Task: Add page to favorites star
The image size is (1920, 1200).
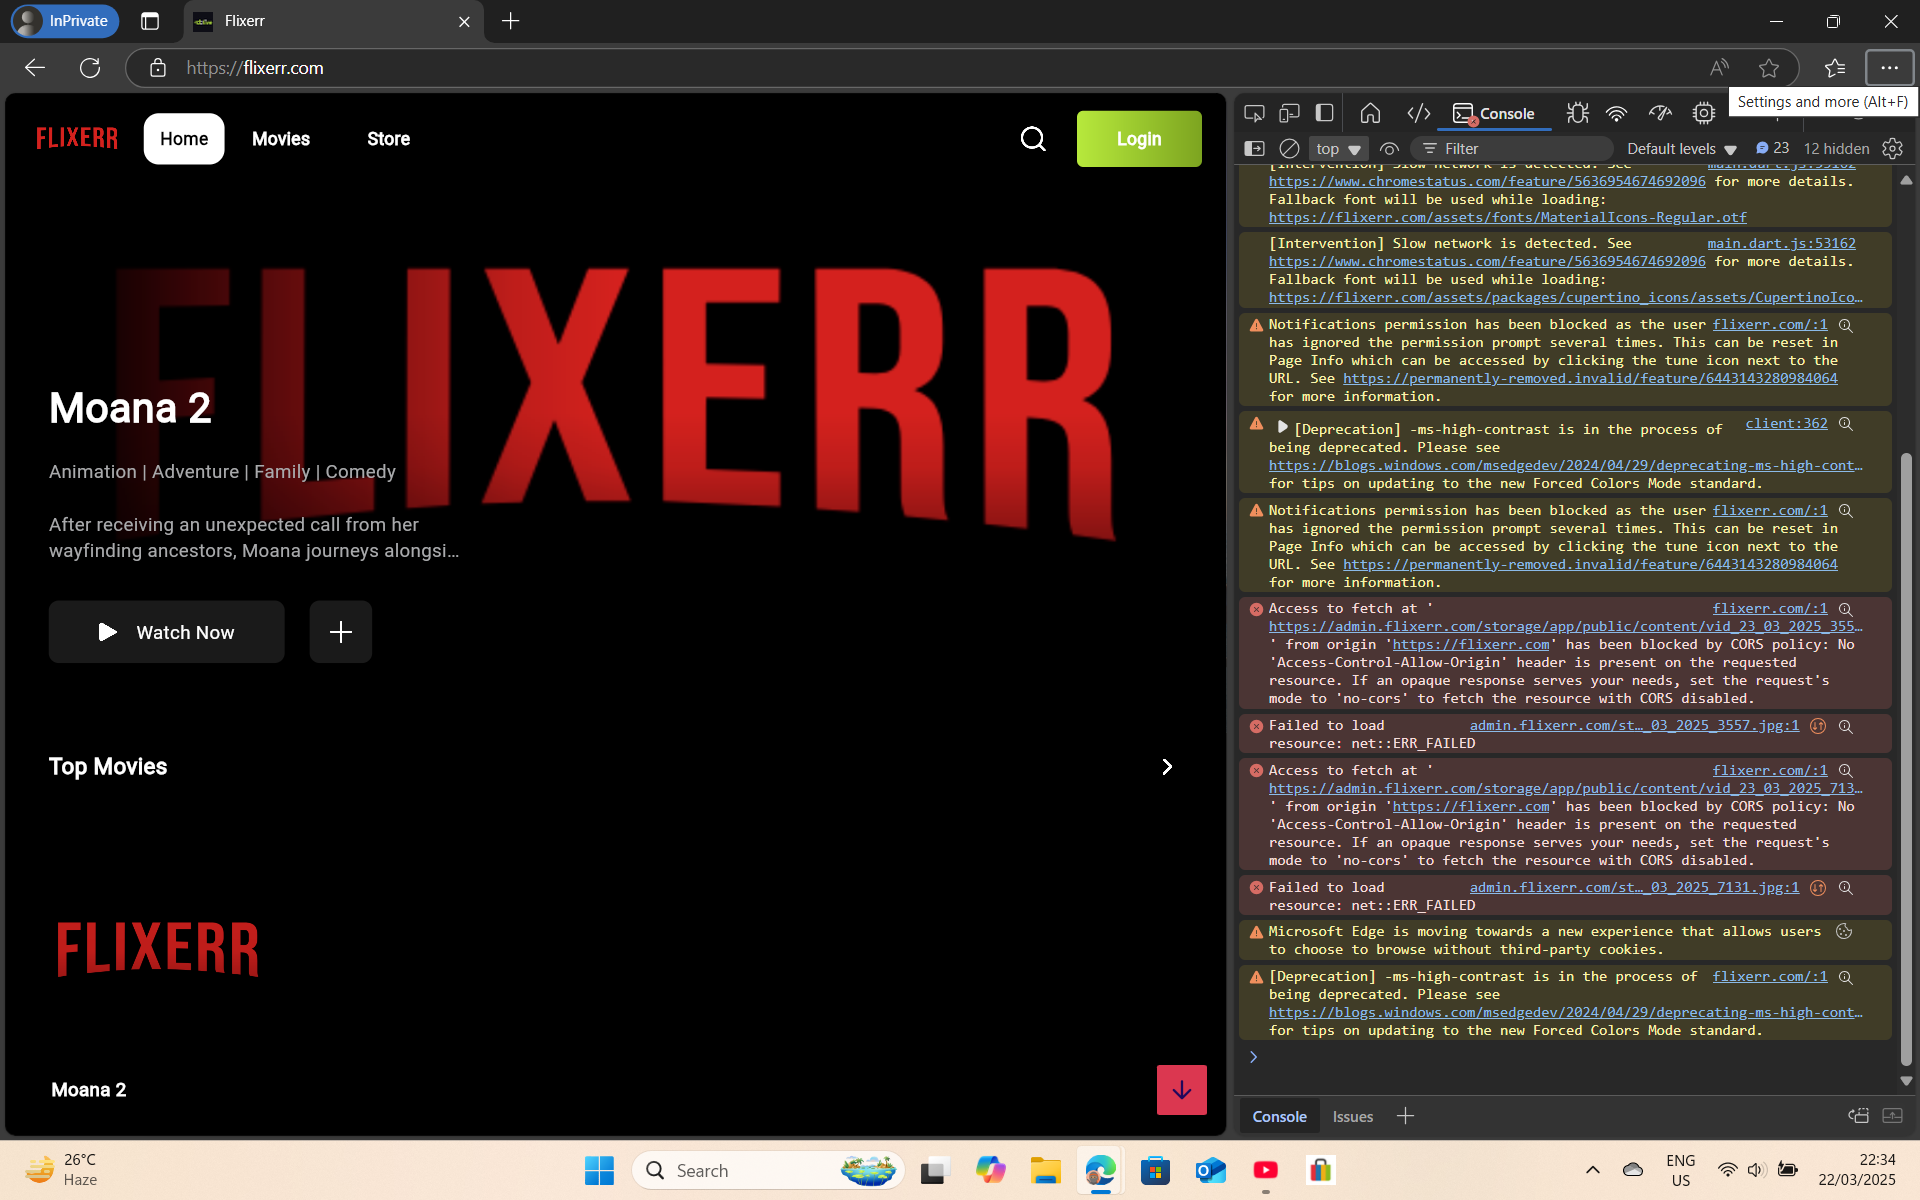Action: pos(1769,68)
